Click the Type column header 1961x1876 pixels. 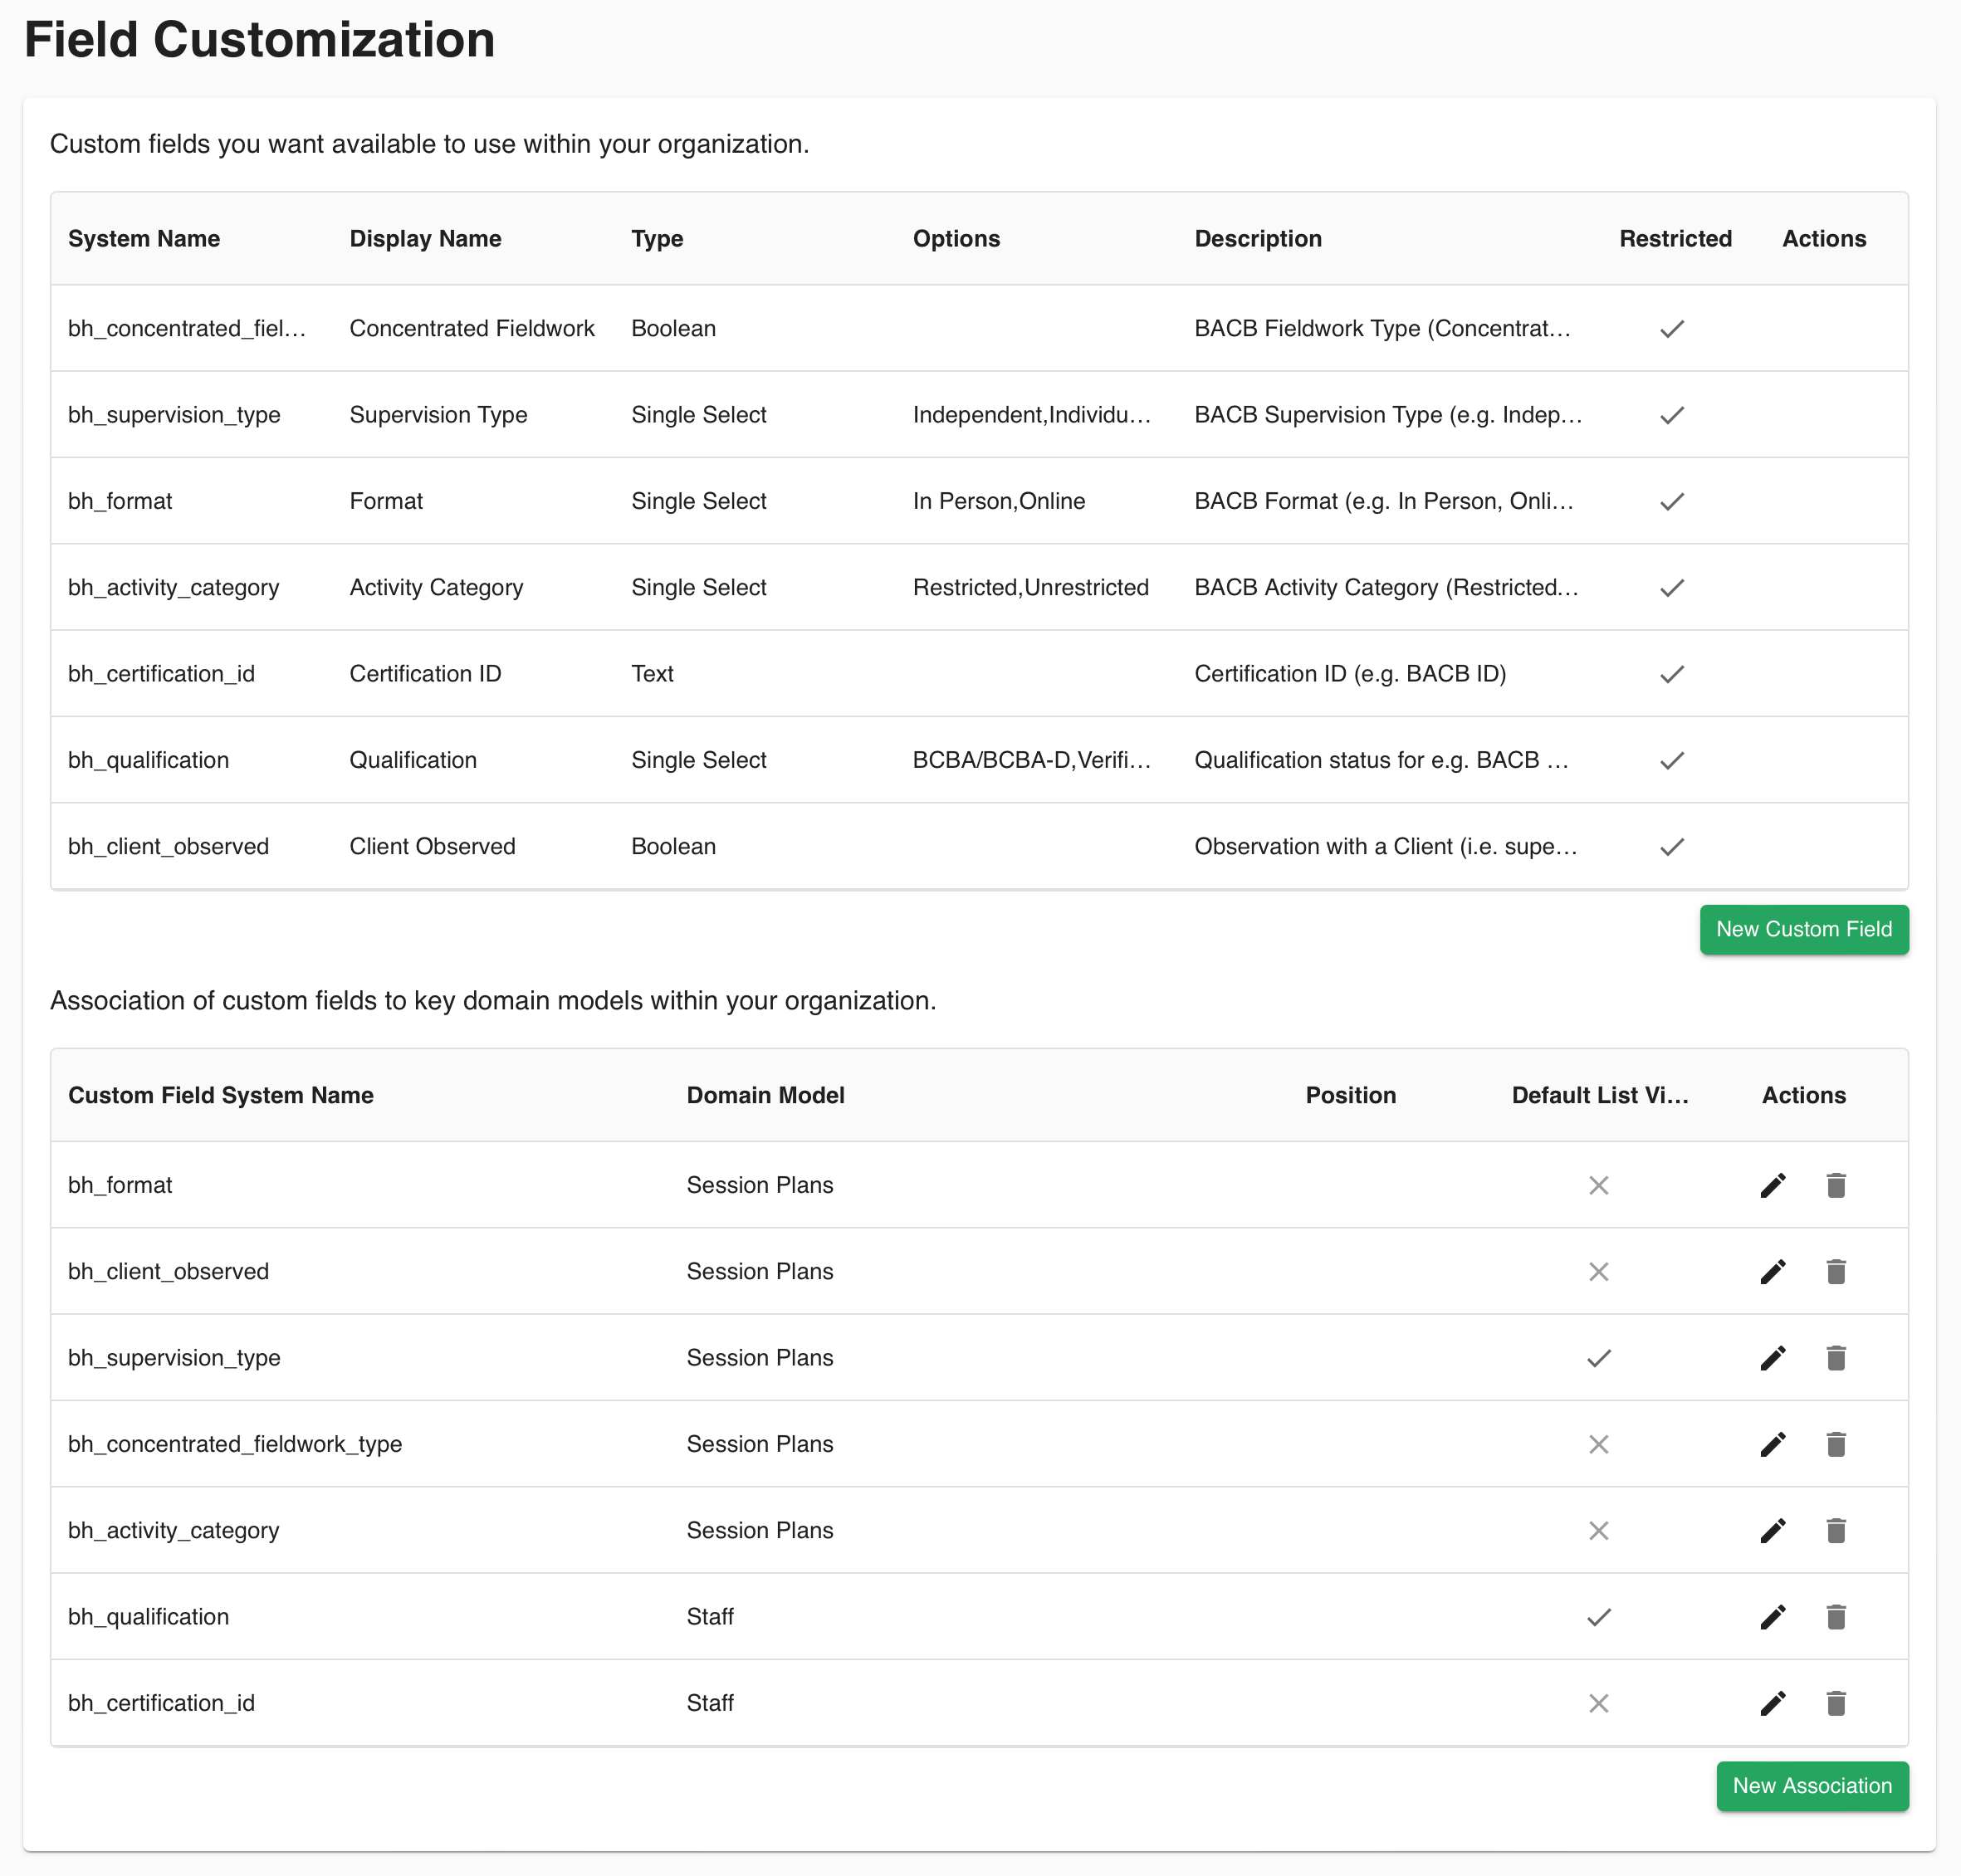[657, 238]
